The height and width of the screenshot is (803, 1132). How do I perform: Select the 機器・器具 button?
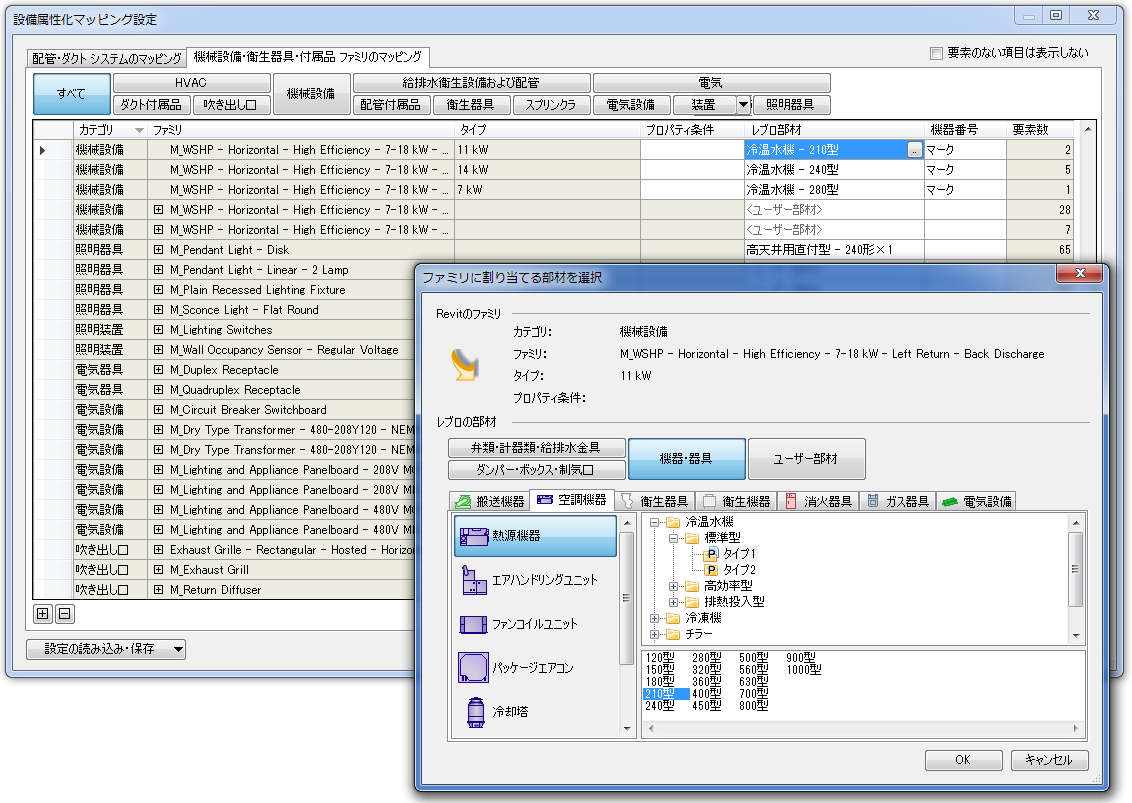[x=687, y=459]
